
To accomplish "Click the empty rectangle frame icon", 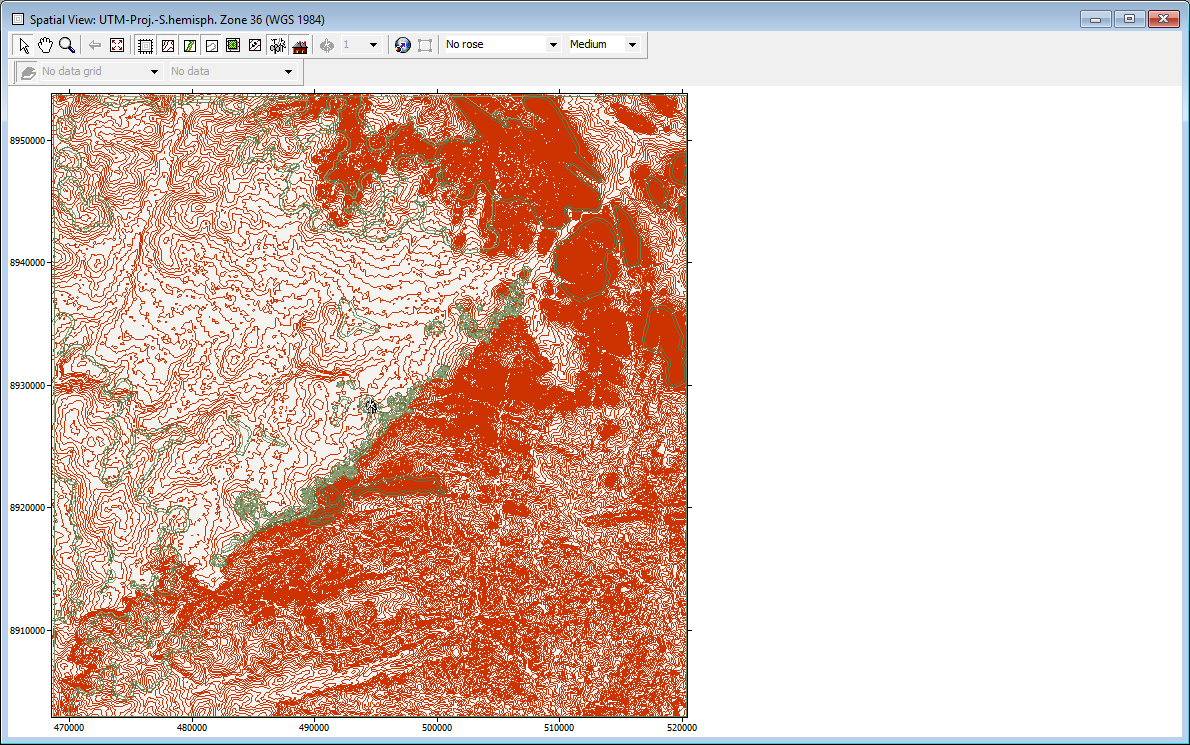I will point(425,45).
